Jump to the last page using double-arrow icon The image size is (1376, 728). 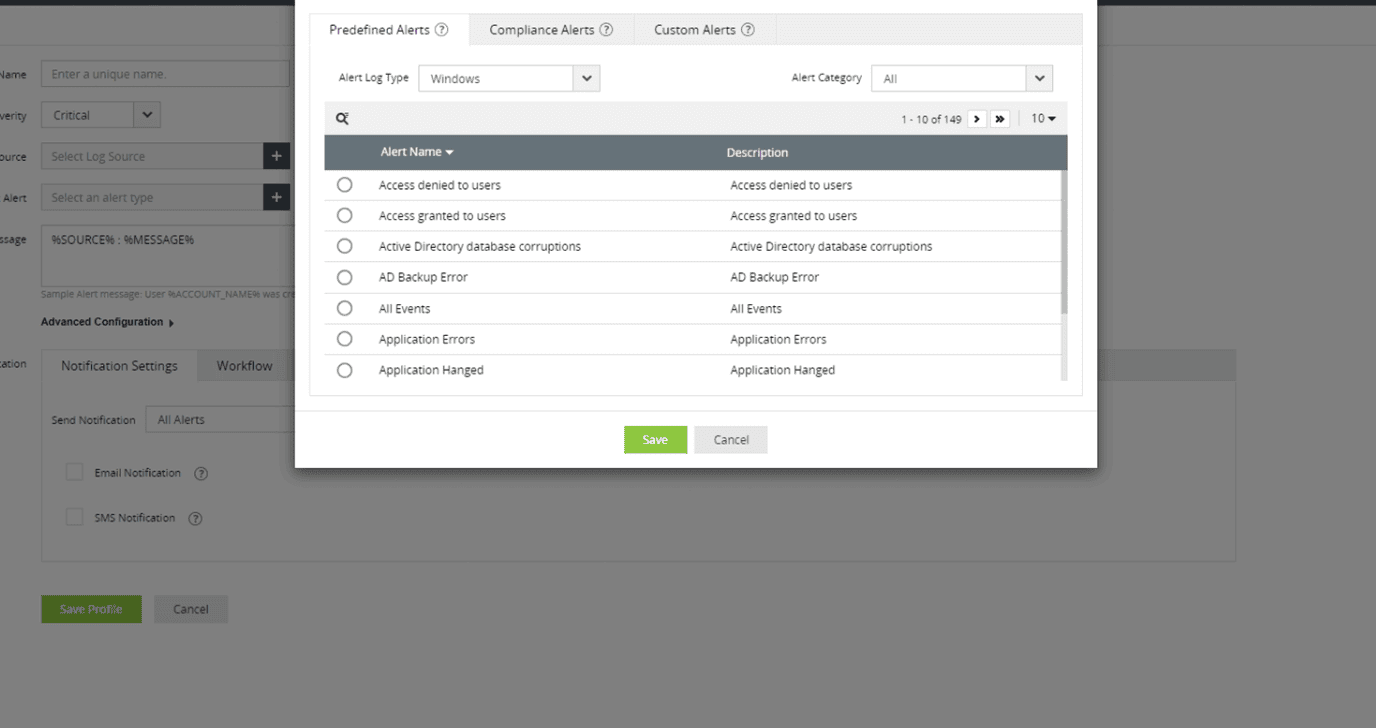click(x=1000, y=118)
